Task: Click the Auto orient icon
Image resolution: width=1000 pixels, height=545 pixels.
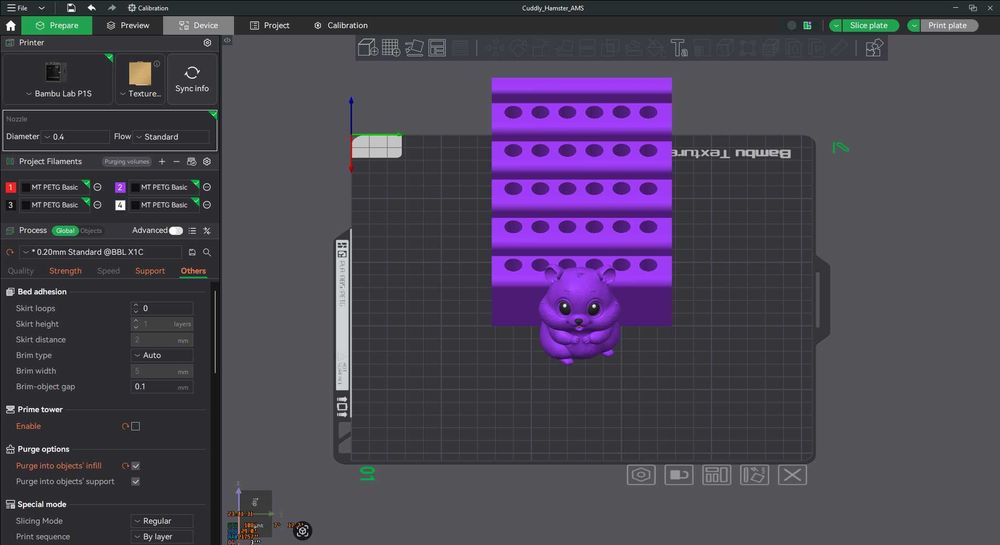Action: [414, 48]
